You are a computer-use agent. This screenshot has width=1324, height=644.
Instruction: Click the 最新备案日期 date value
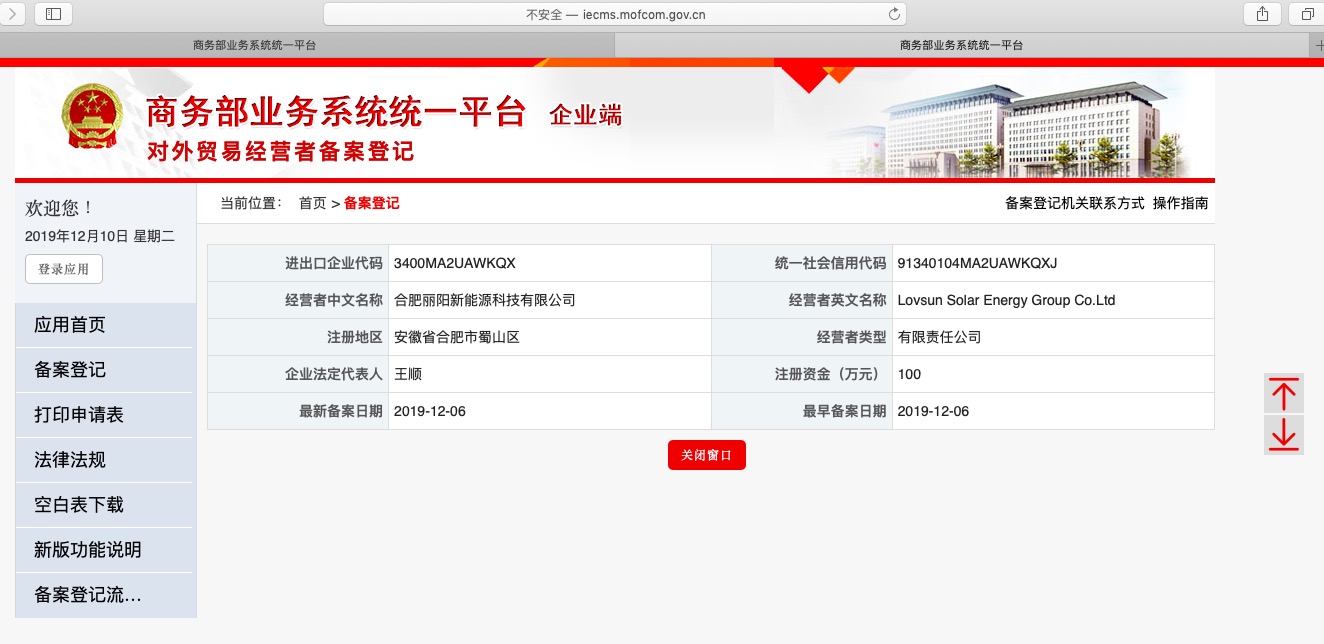click(430, 411)
